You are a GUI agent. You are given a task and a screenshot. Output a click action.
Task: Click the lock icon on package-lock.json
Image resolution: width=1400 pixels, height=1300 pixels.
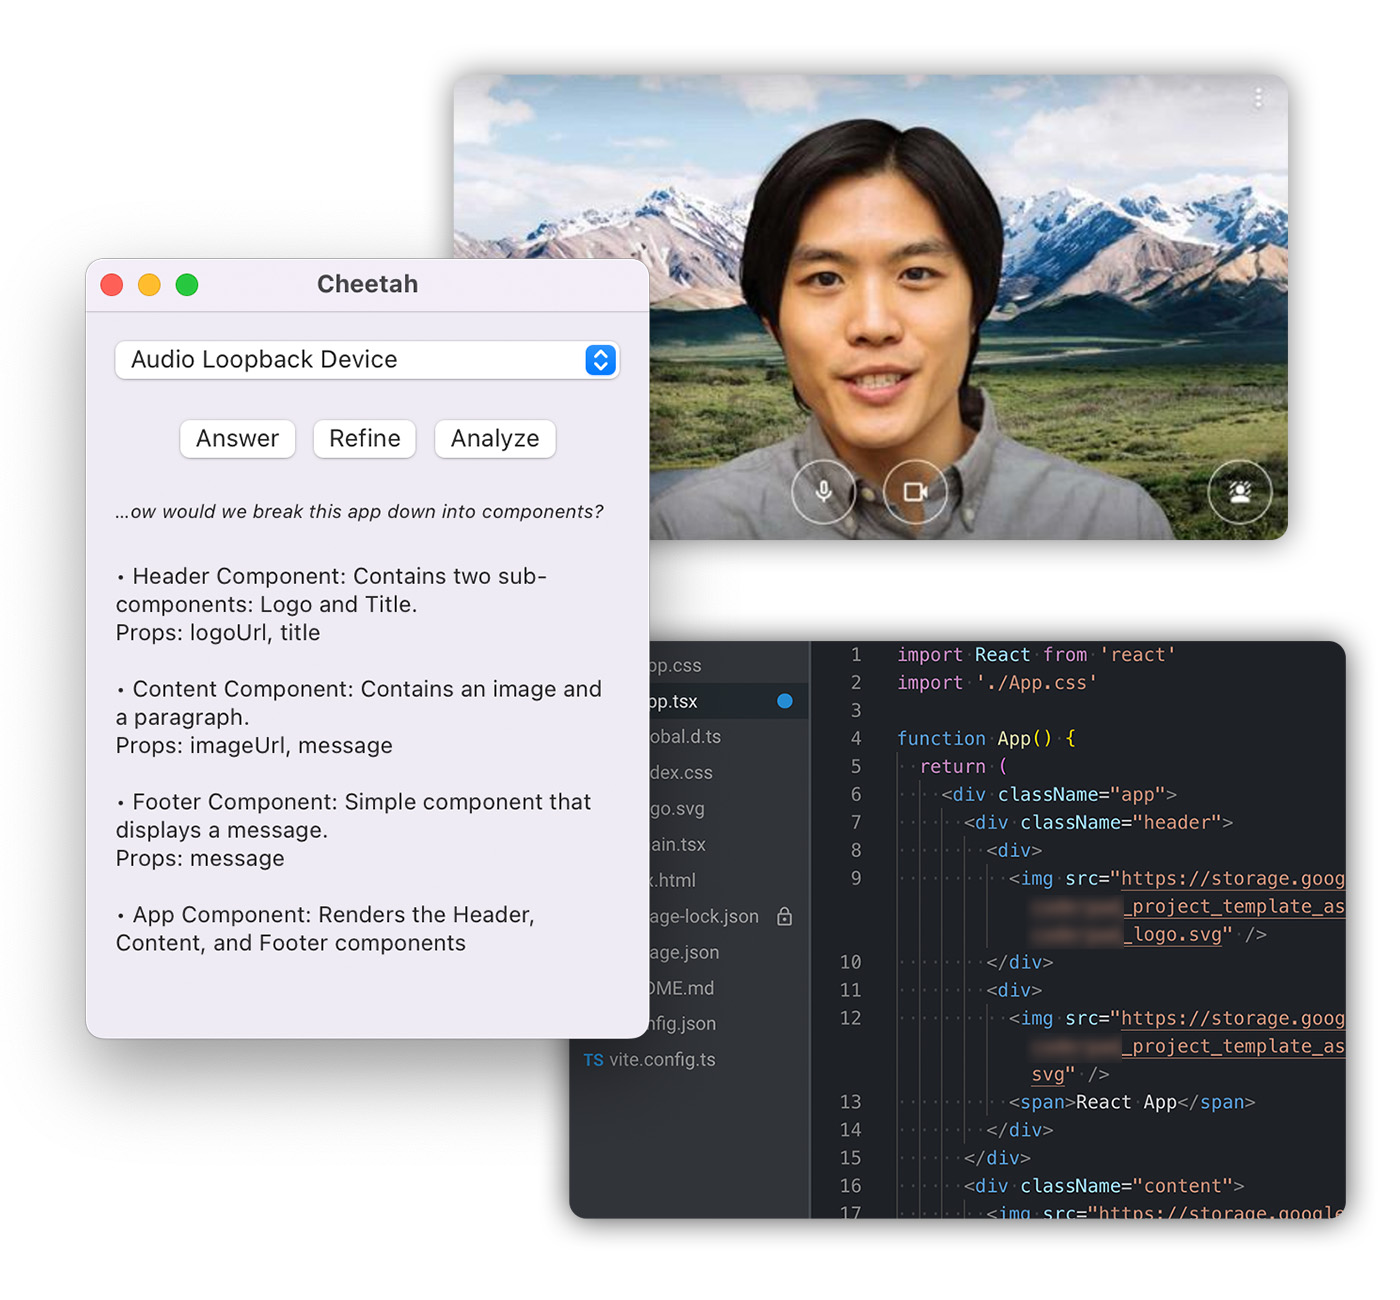coord(784,916)
